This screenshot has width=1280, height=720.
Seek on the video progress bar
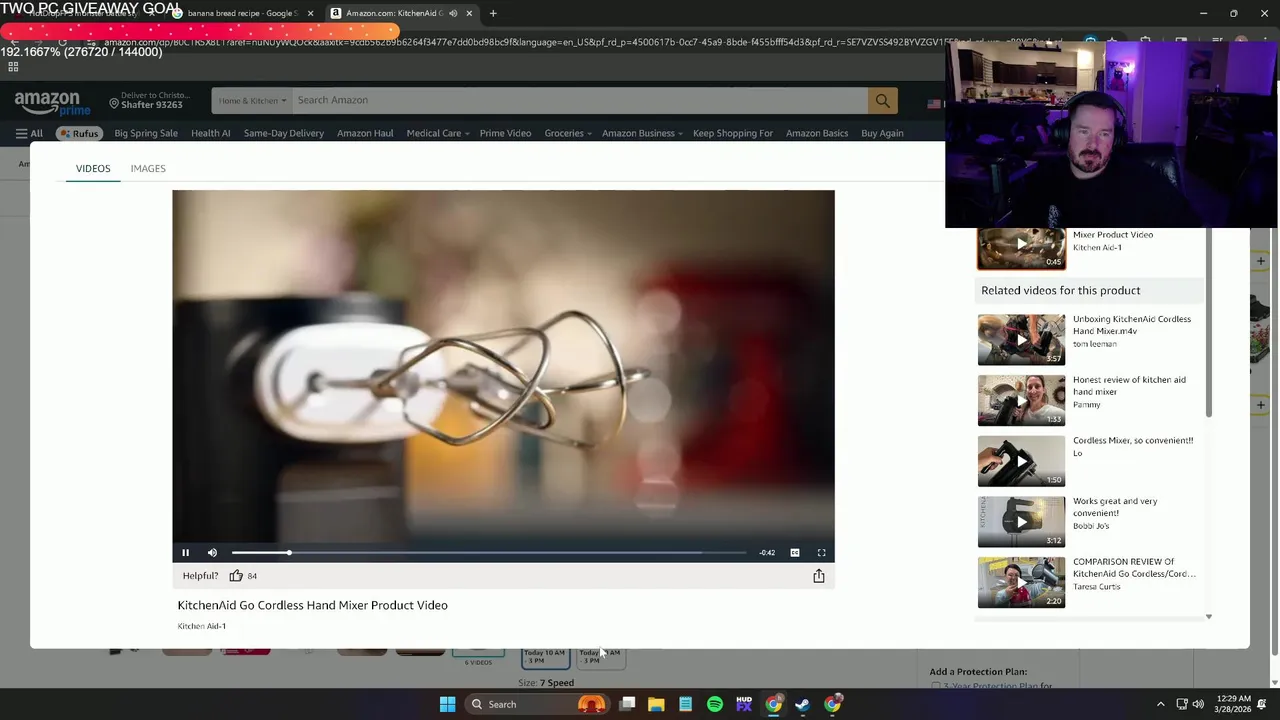click(x=489, y=552)
